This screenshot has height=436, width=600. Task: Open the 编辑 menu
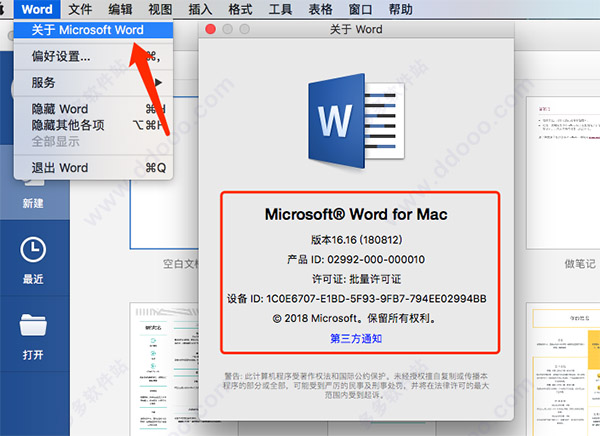coord(120,9)
